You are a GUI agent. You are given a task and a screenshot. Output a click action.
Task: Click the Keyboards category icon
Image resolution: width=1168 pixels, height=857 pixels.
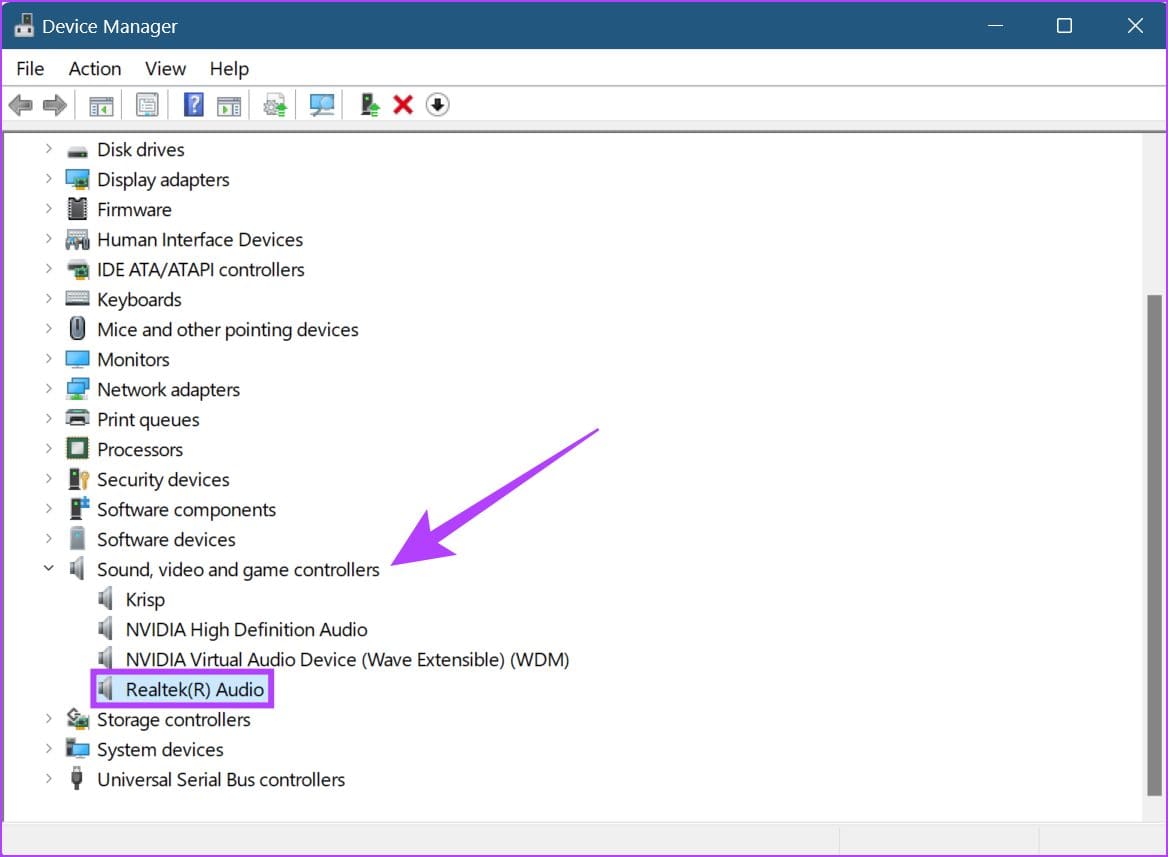[77, 299]
